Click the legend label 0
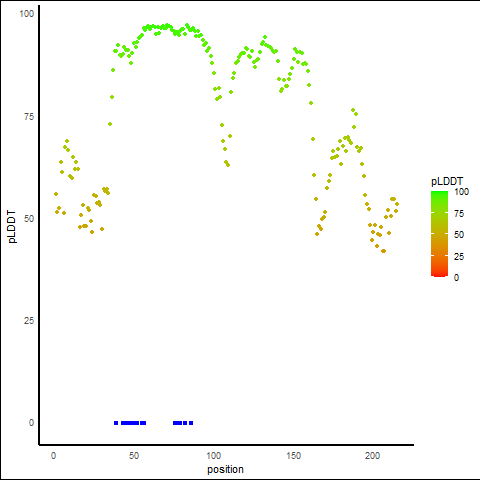Viewport: 480px width, 480px height. 456,278
